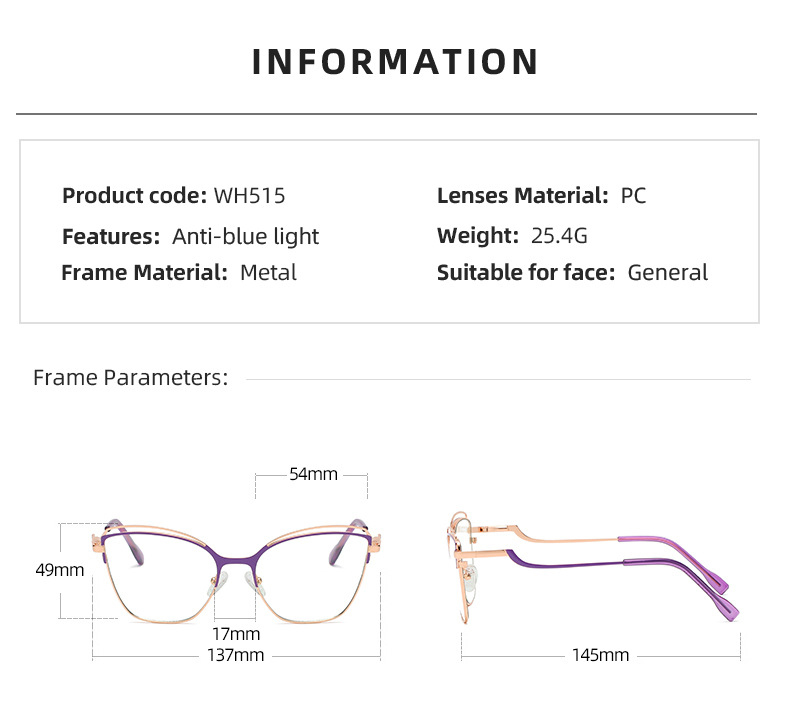This screenshot has height=710, width=790.
Task: Click the Lenses Material PC value
Action: tap(633, 196)
